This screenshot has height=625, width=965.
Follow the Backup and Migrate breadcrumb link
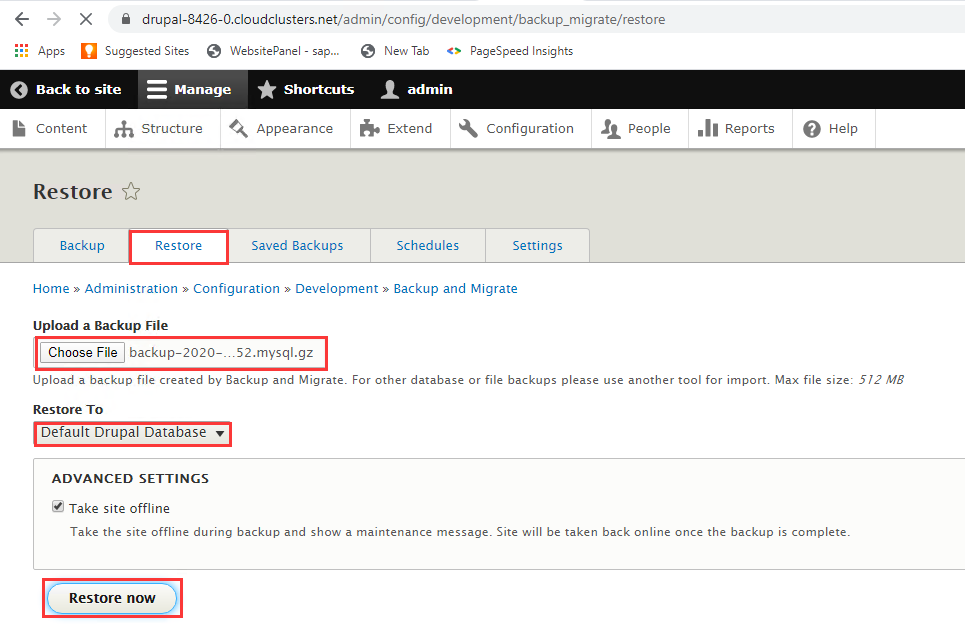click(x=455, y=288)
